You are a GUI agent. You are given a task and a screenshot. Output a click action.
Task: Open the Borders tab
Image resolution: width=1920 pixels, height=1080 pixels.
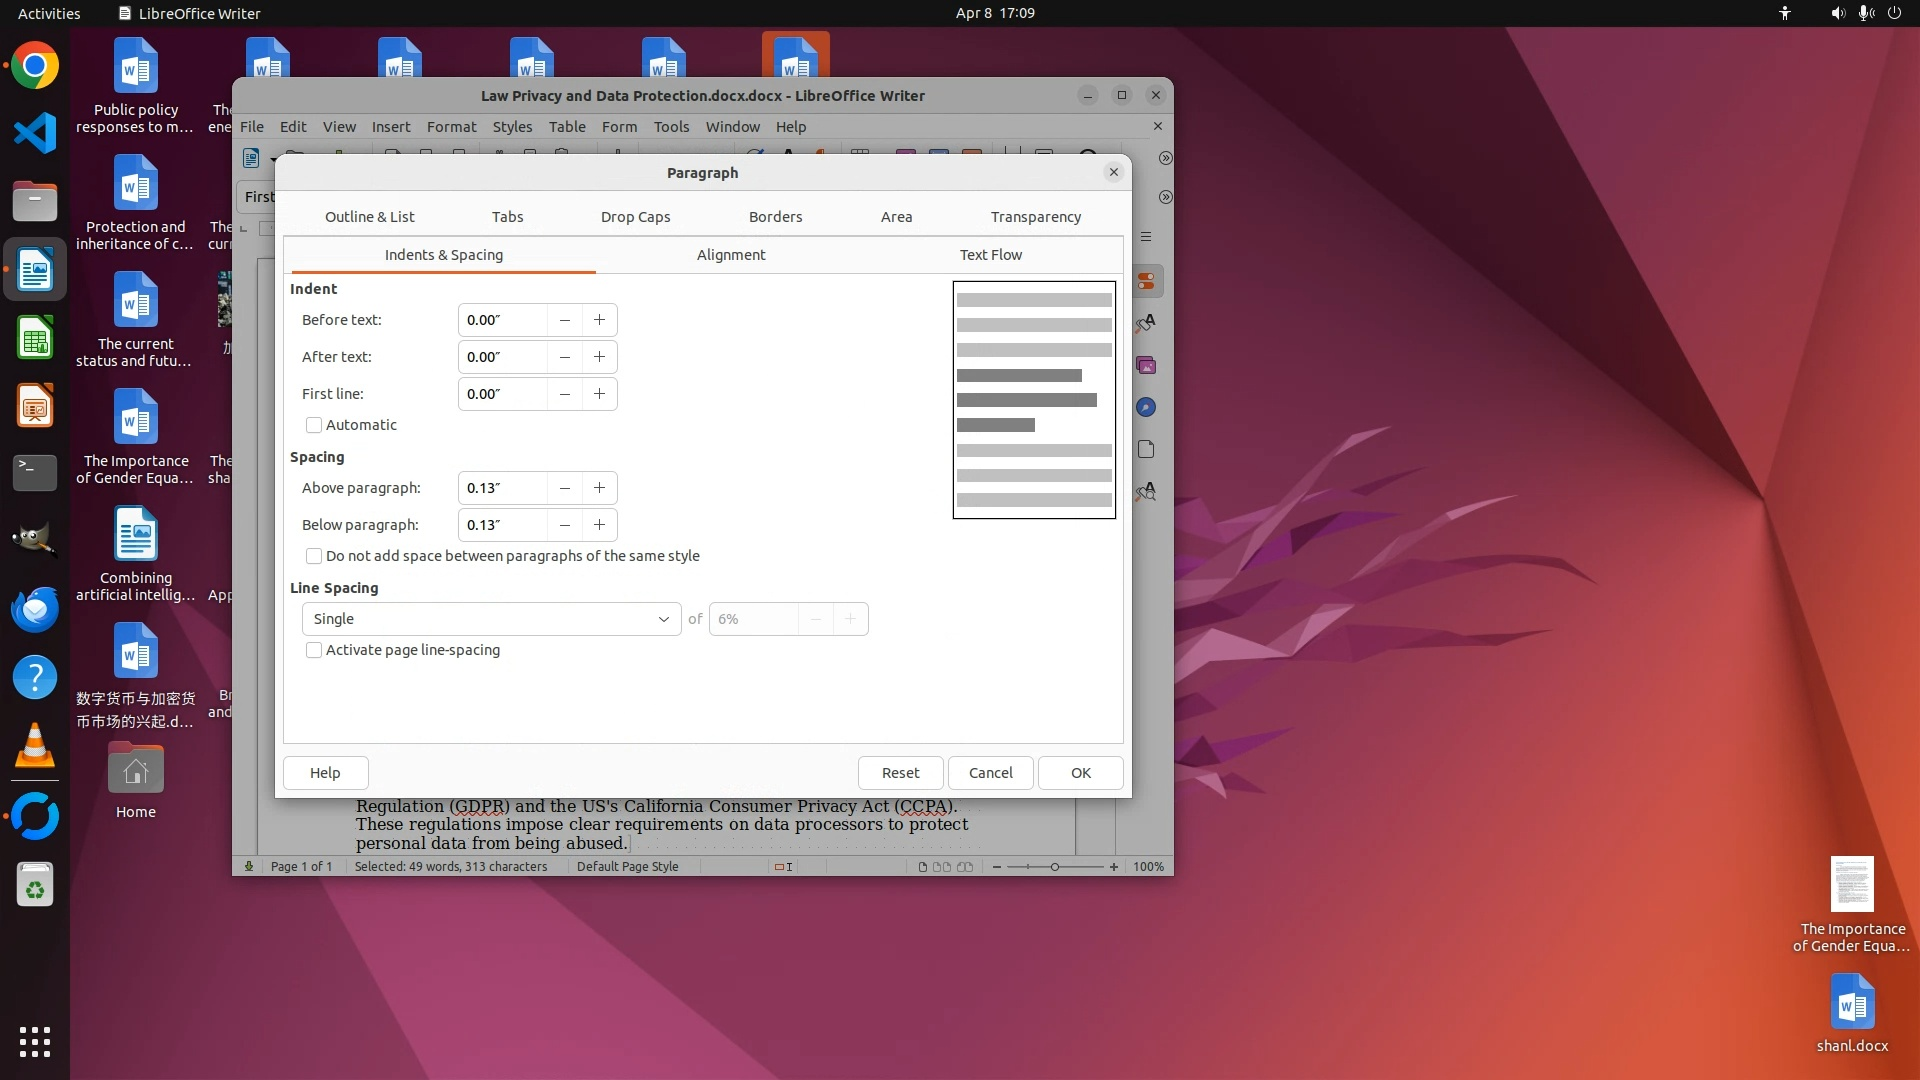coord(775,217)
